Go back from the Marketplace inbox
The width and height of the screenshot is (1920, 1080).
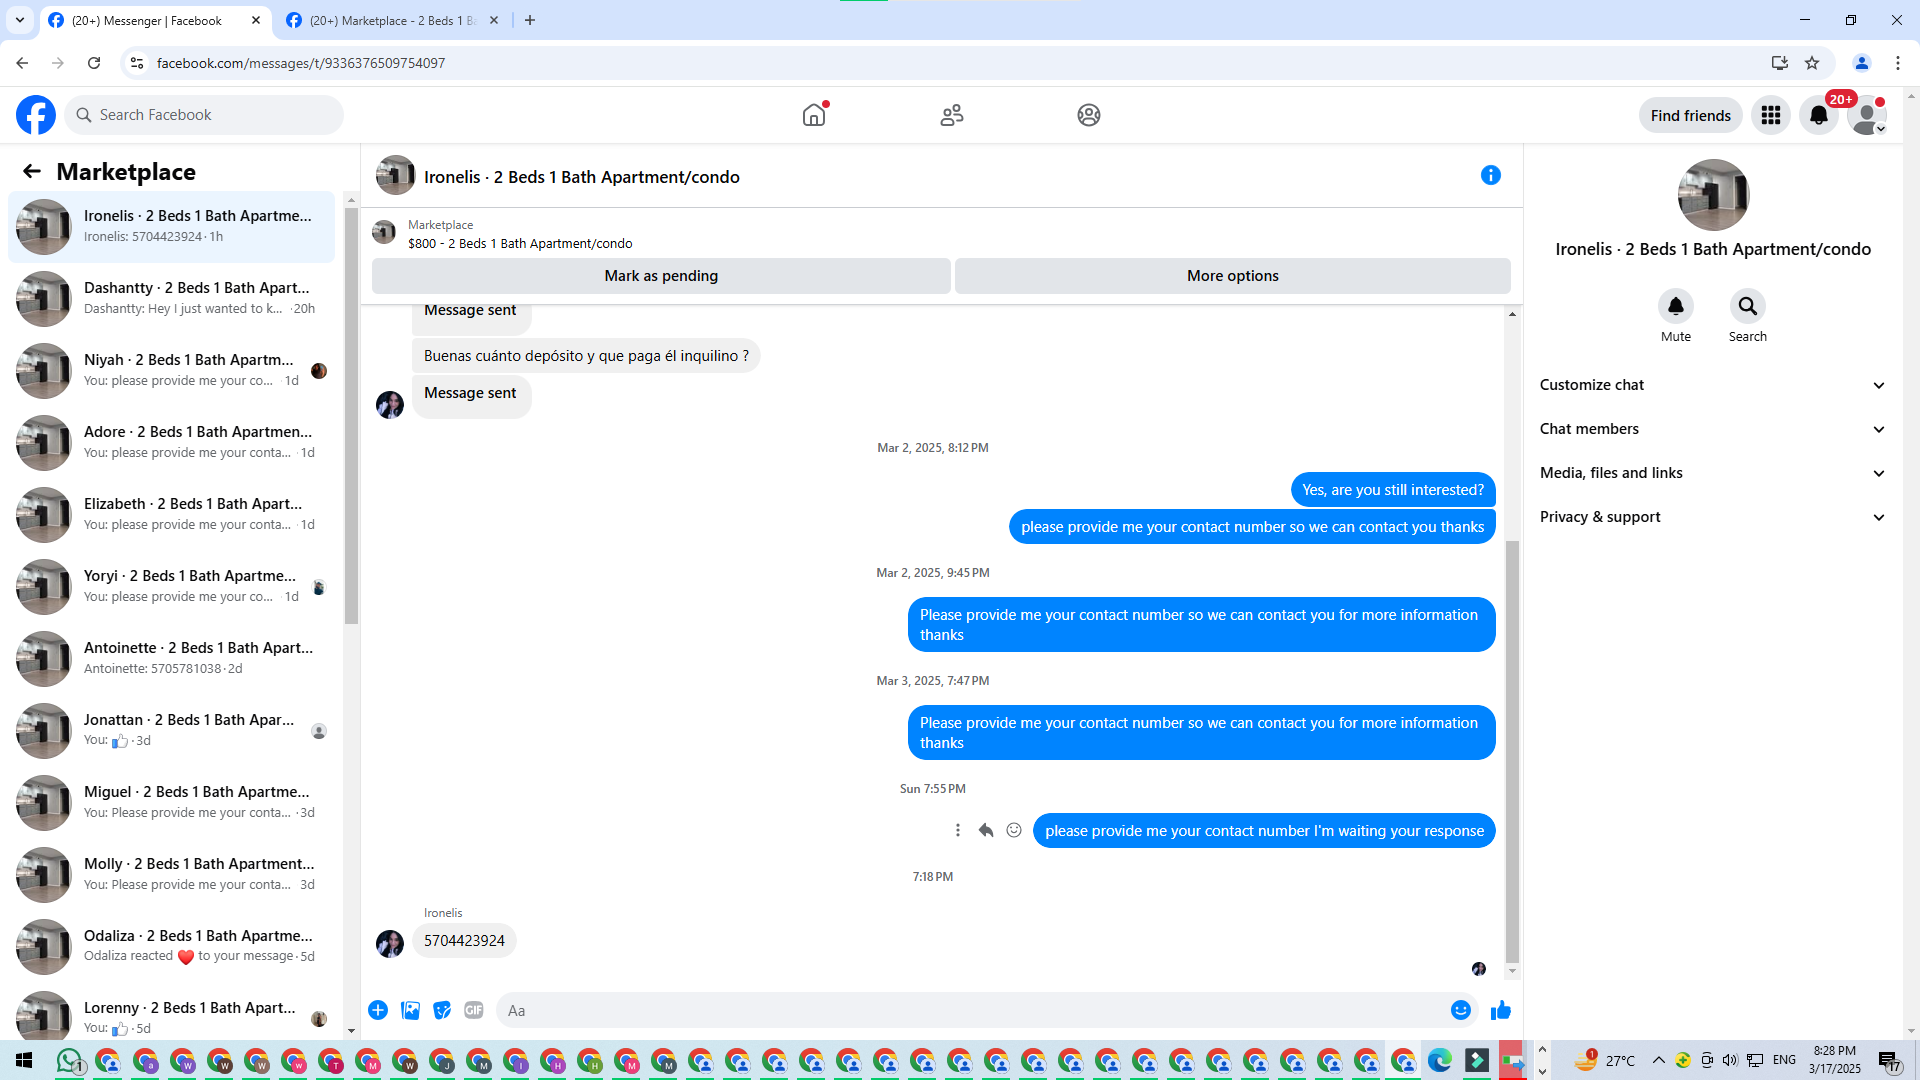(32, 171)
